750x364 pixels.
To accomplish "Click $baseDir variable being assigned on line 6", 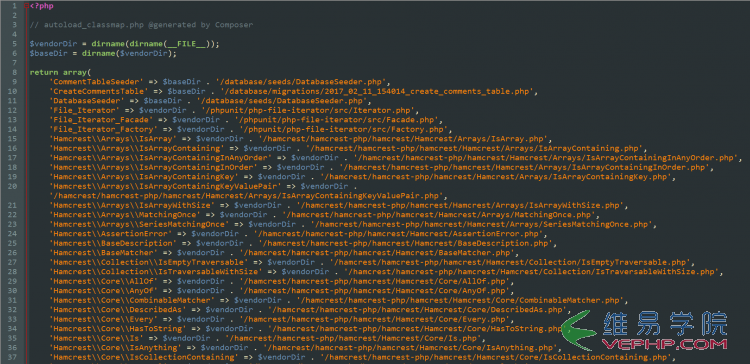I will tap(48, 53).
